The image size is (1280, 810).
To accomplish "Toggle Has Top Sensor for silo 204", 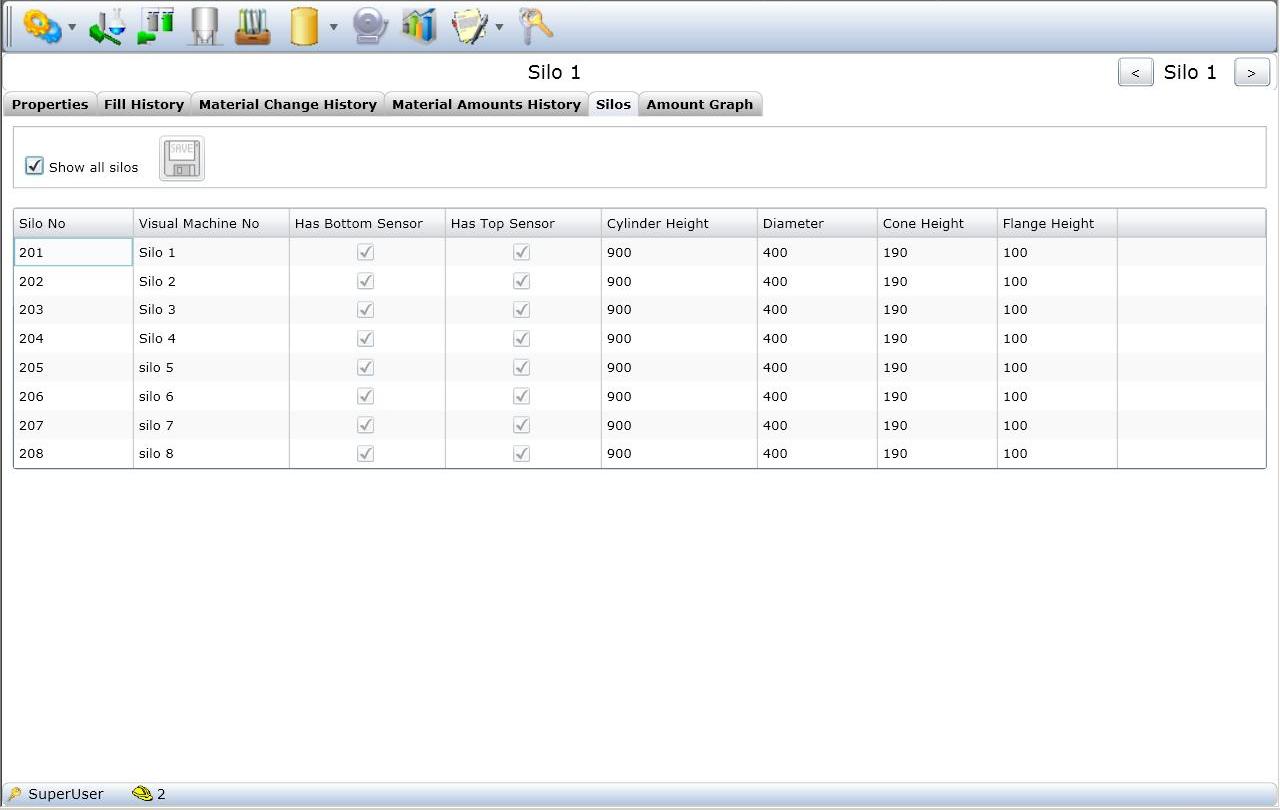I will (x=522, y=338).
